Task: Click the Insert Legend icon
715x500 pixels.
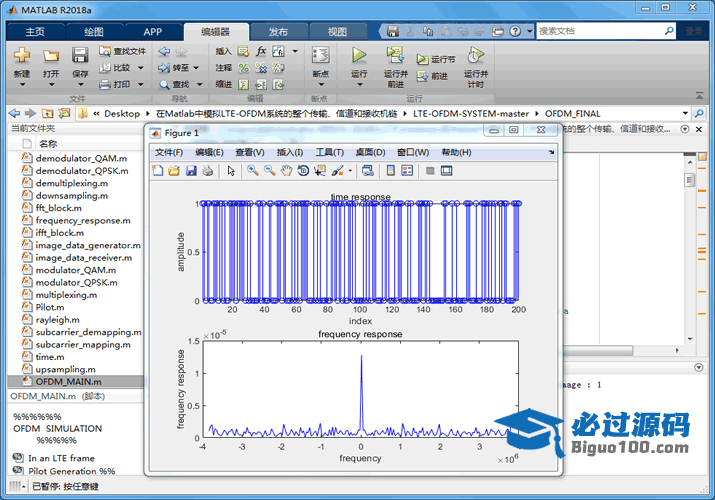Action: [407, 171]
